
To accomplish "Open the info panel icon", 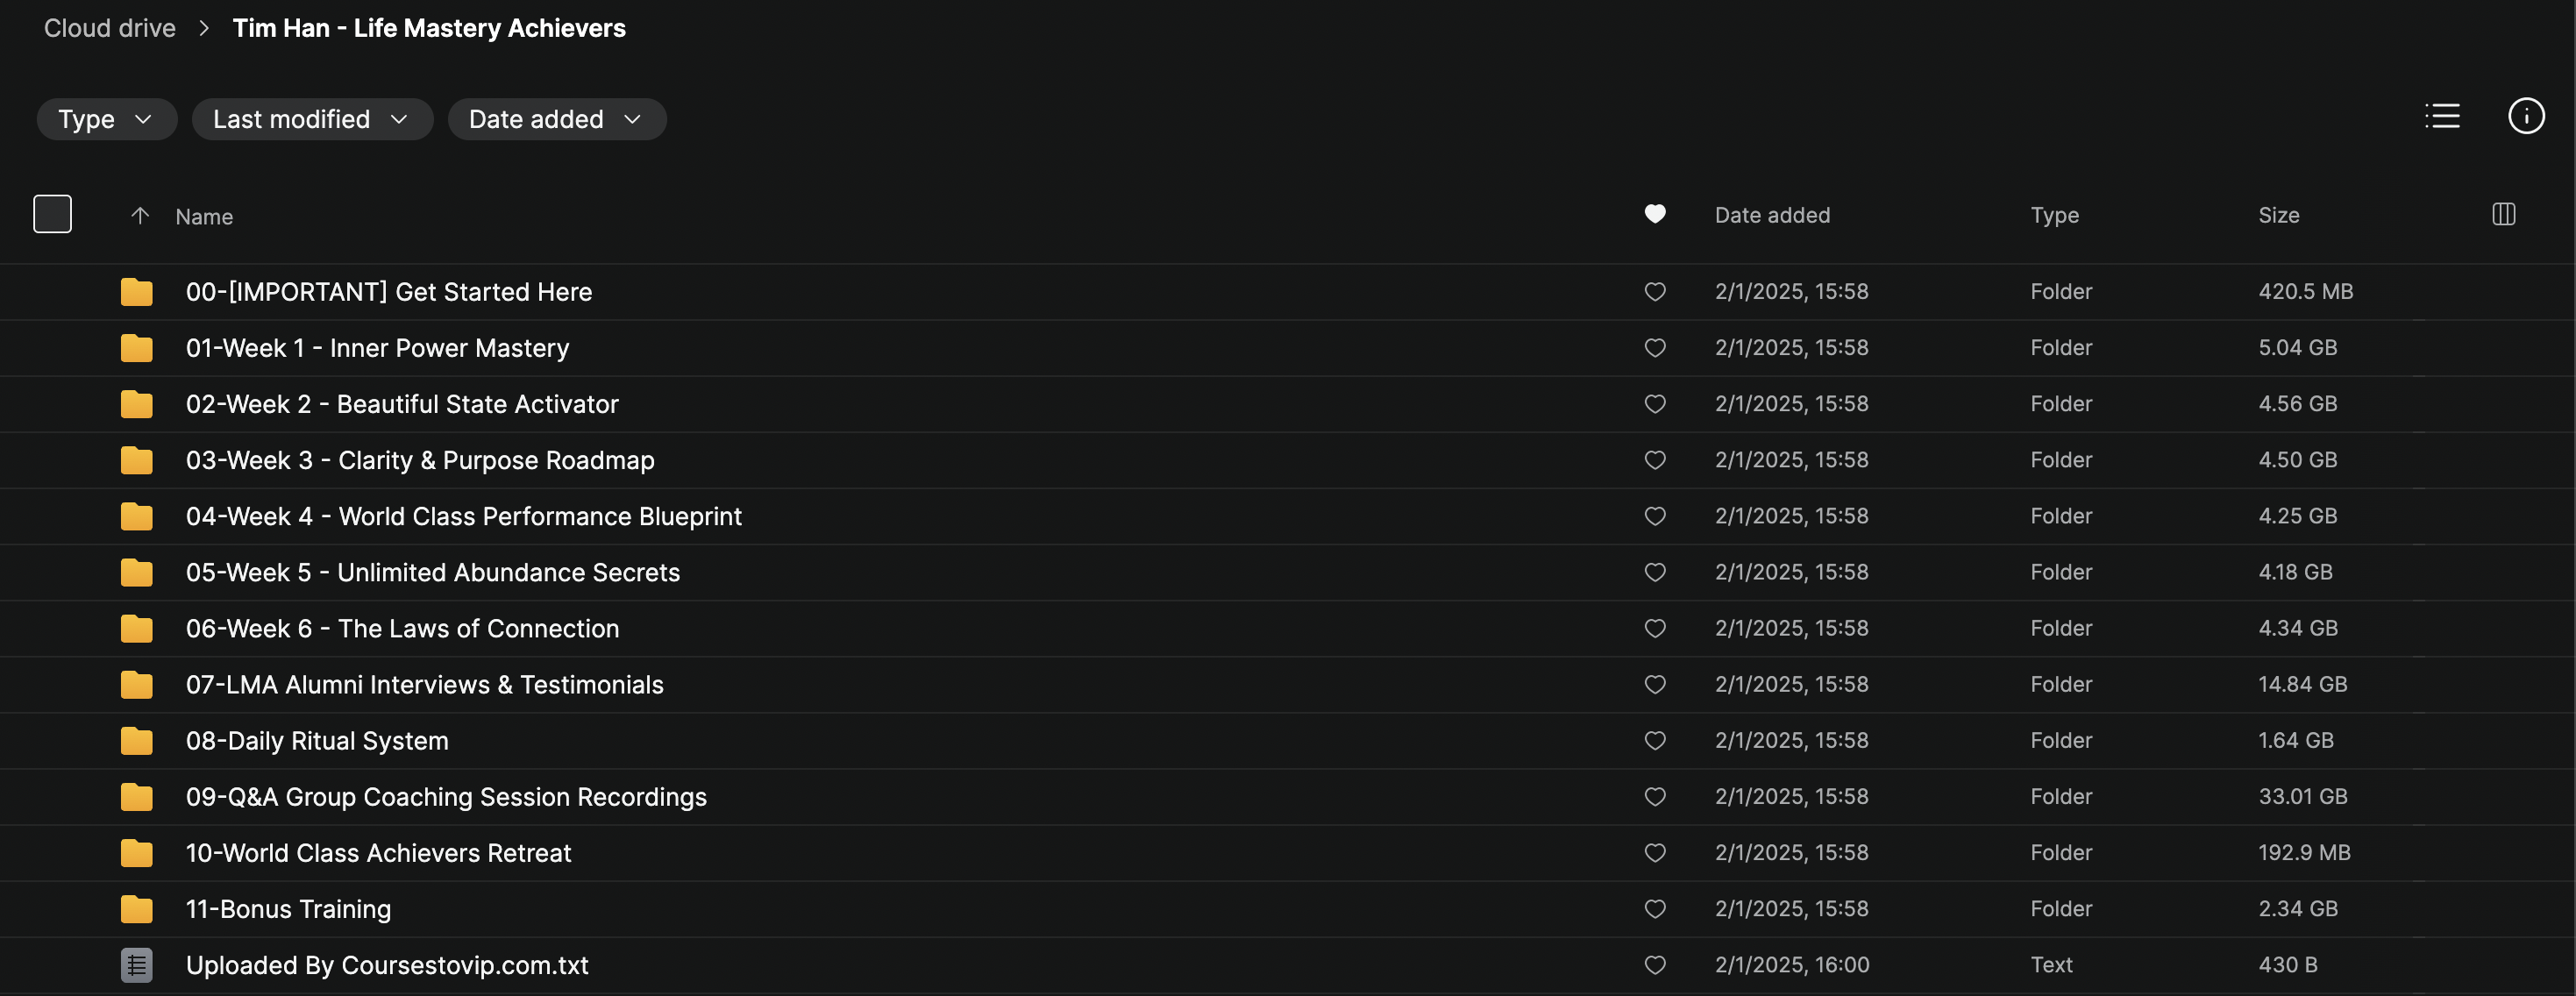I will point(2525,116).
